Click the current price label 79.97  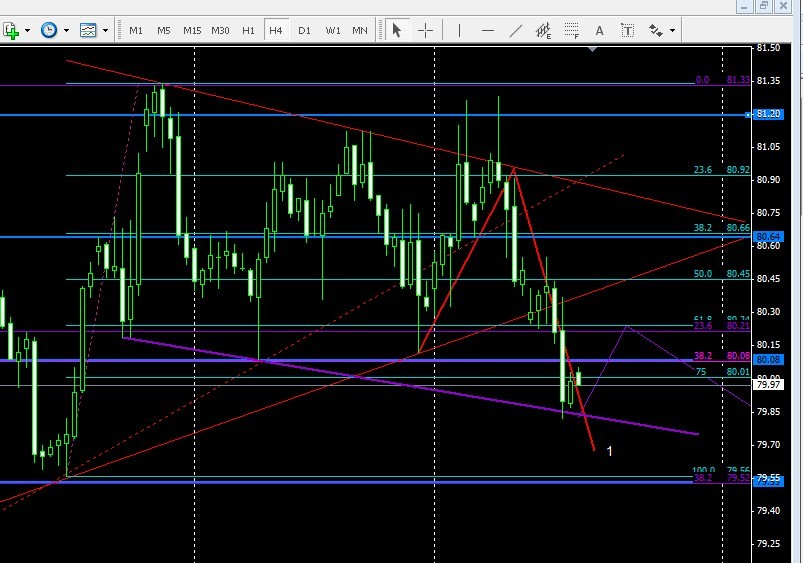coord(768,384)
